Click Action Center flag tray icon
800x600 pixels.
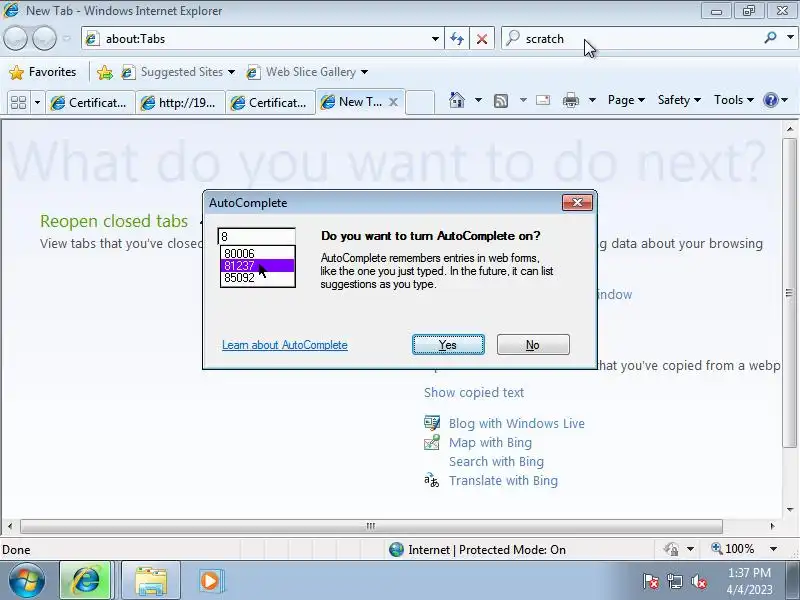click(651, 581)
